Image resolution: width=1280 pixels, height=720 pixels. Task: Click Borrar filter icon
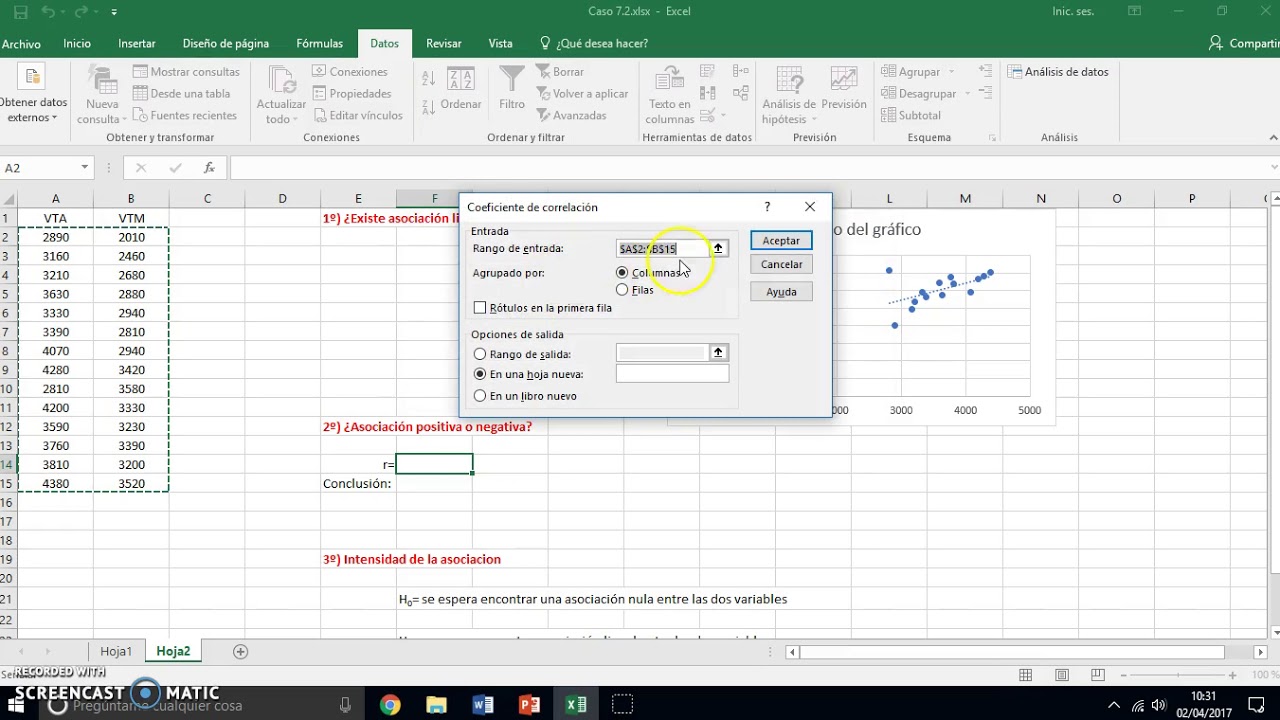point(543,72)
